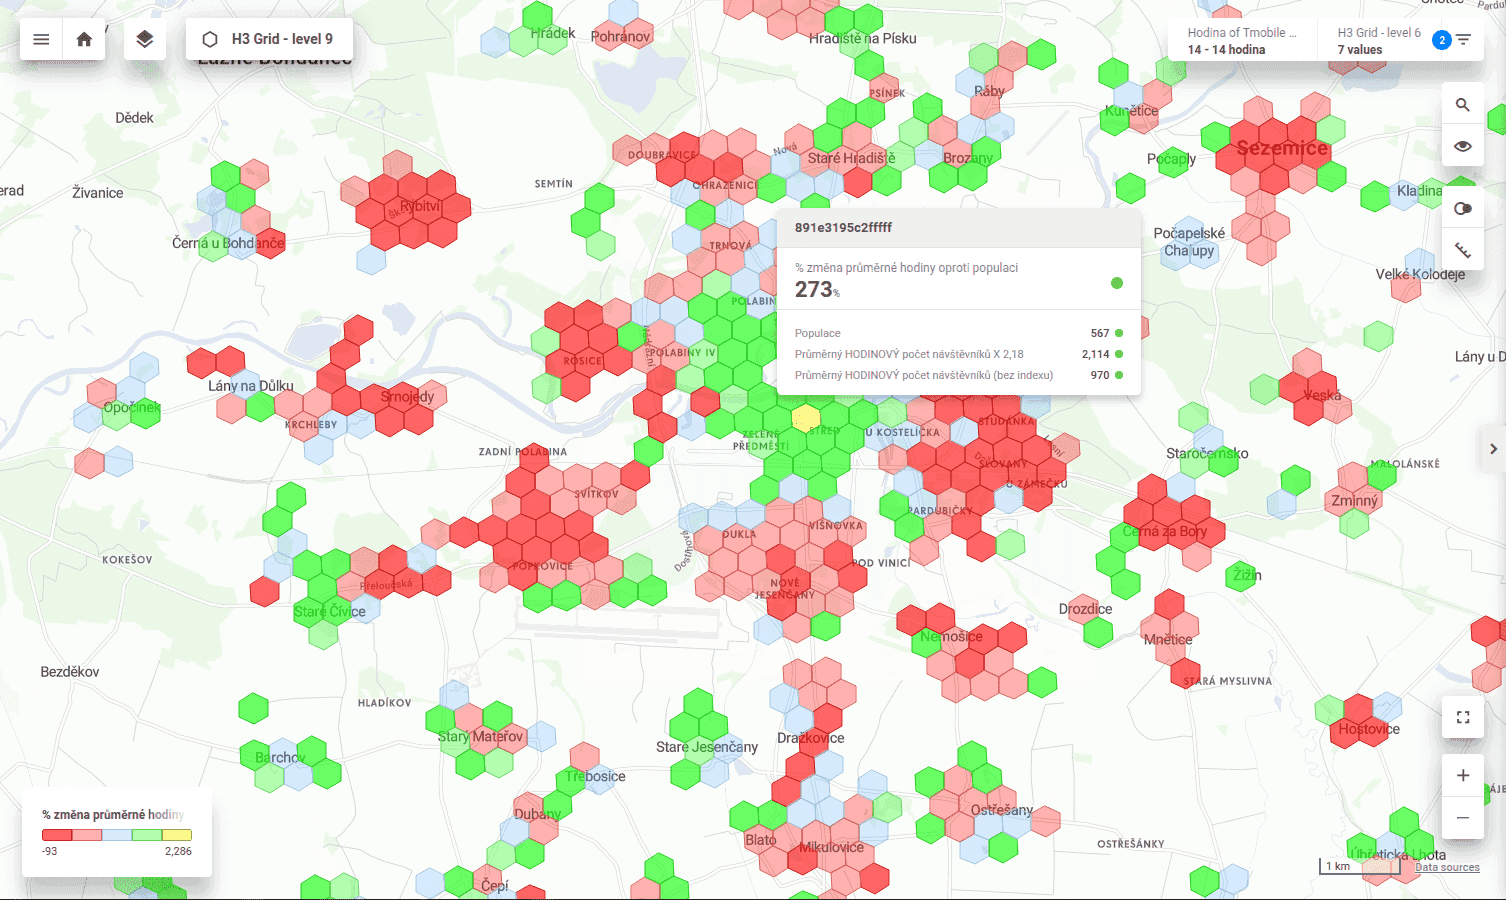Toggle dark mode with the contrast icon

click(1463, 208)
